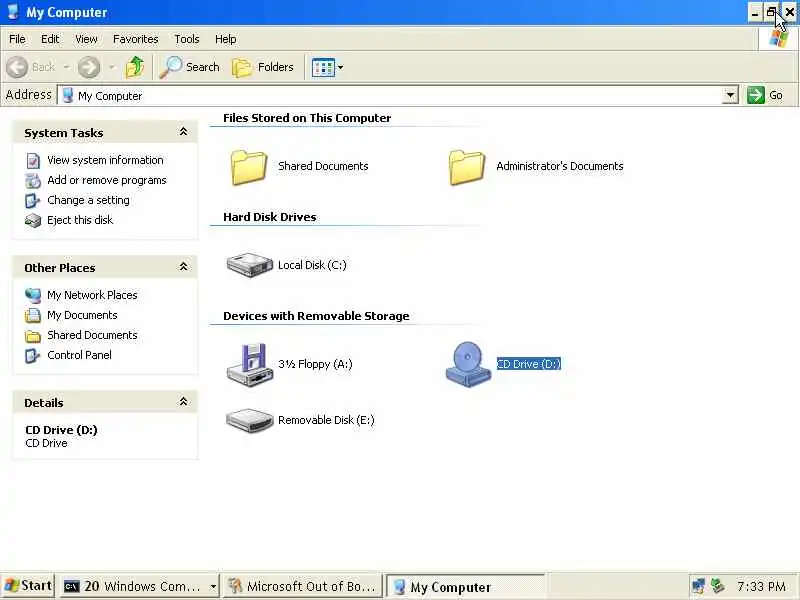This screenshot has width=800, height=600.
Task: Click the Change a setting icon
Action: click(x=33, y=201)
